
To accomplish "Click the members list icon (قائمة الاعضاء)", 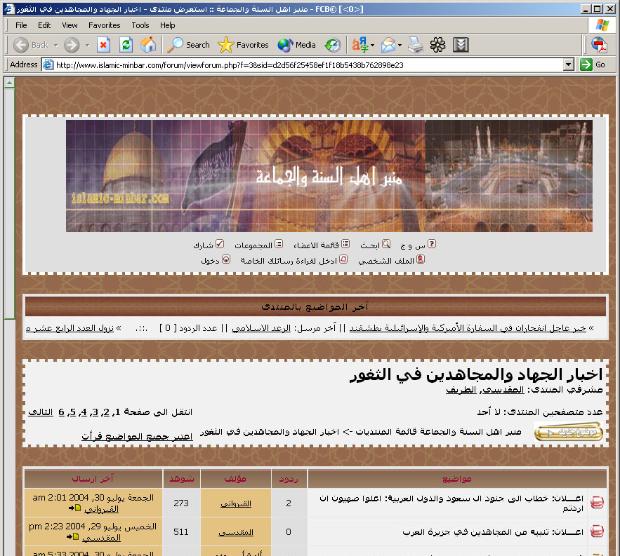I will [346, 244].
